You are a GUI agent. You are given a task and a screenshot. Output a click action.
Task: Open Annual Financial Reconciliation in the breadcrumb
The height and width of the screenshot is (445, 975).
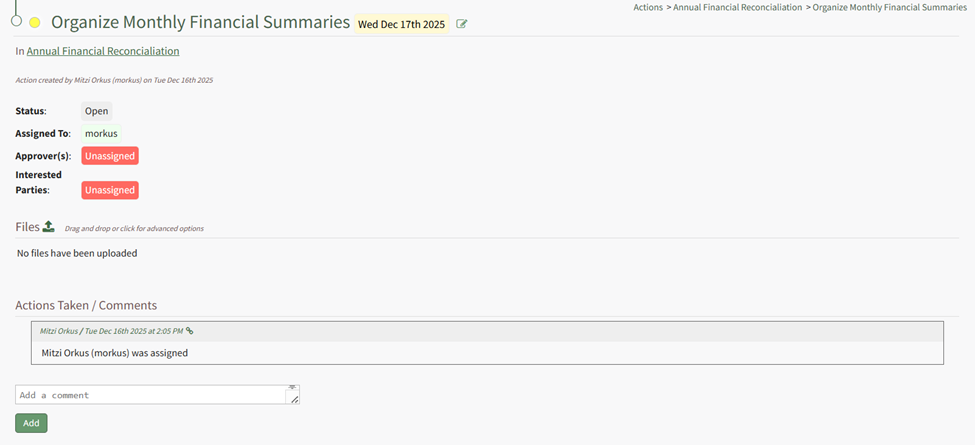click(x=738, y=7)
